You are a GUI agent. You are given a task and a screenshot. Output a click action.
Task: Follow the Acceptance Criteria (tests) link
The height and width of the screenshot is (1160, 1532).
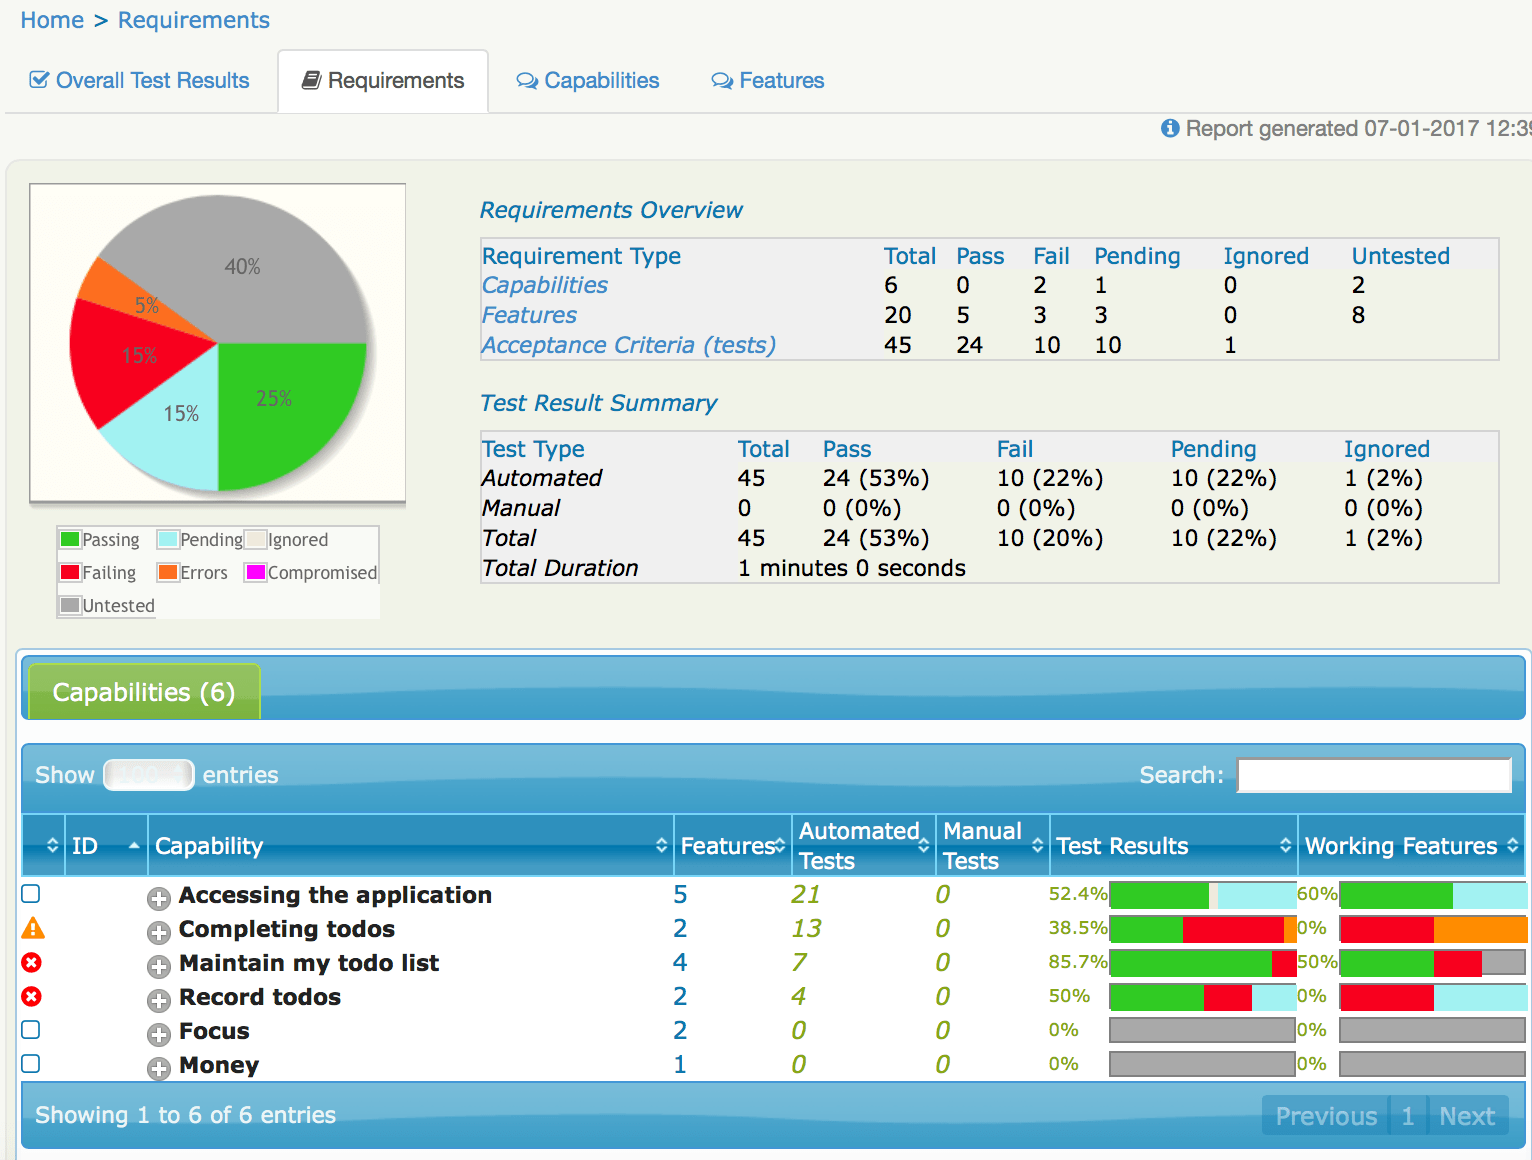(628, 345)
